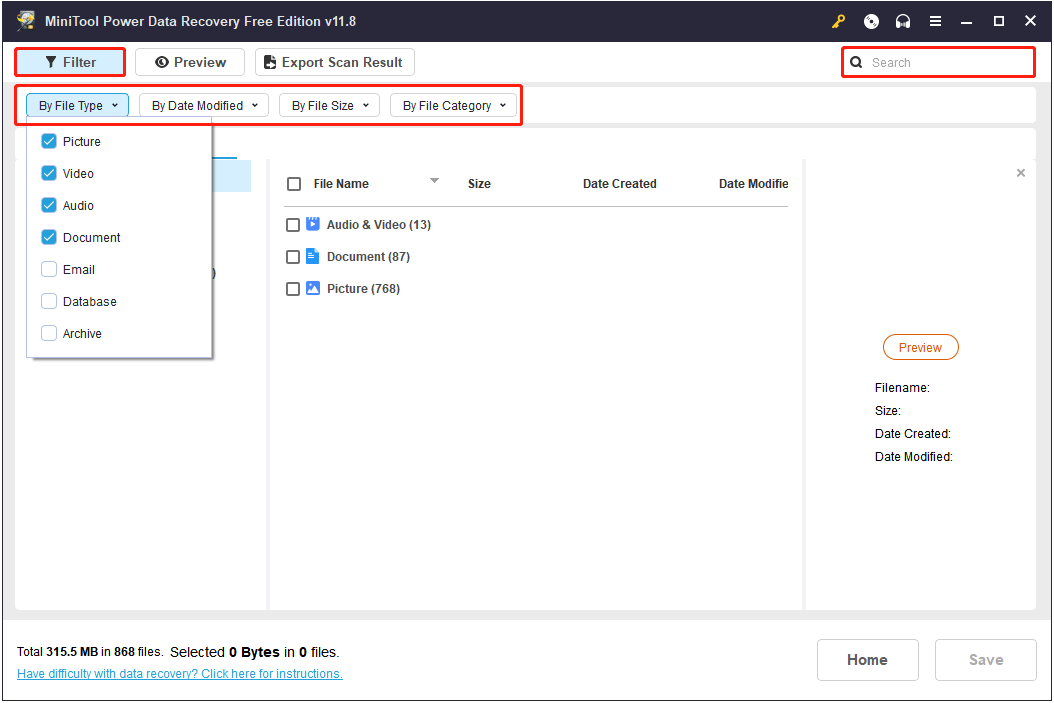Click the key register icon in title bar

tap(839, 21)
